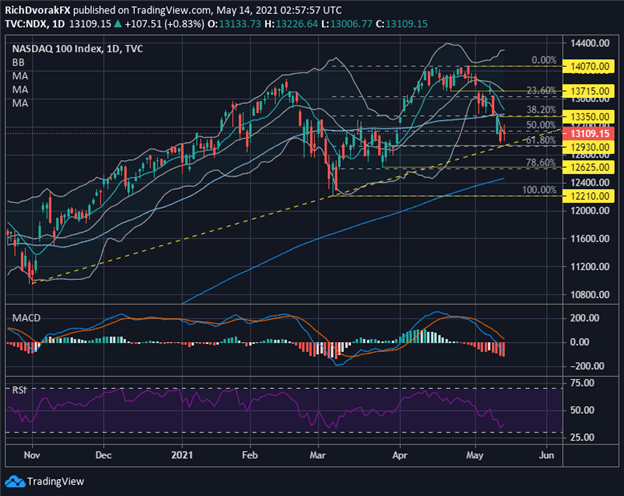Select the NASDAQ 100 Index chart title
Image resolution: width=624 pixels, height=496 pixels.
pyautogui.click(x=78, y=49)
